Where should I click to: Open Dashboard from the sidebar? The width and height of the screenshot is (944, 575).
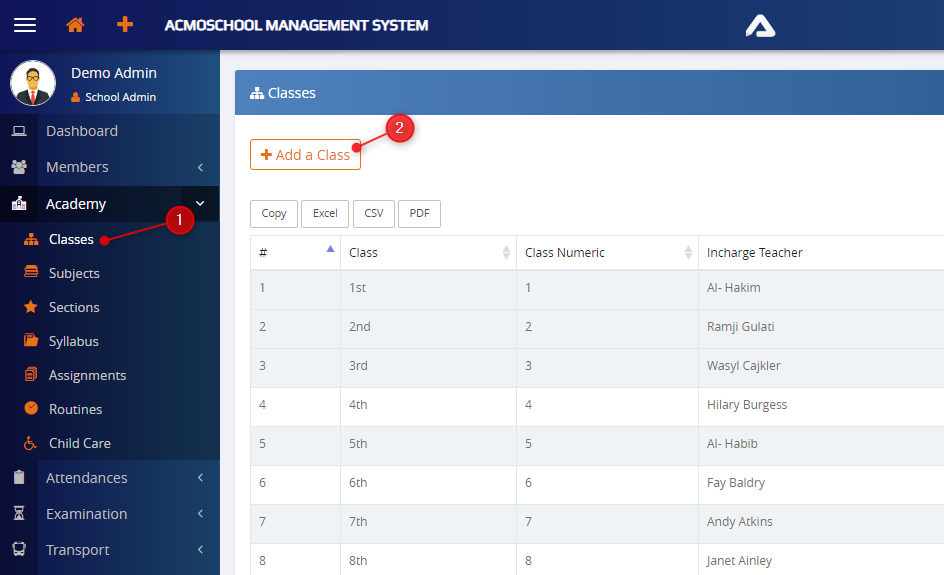pos(81,131)
